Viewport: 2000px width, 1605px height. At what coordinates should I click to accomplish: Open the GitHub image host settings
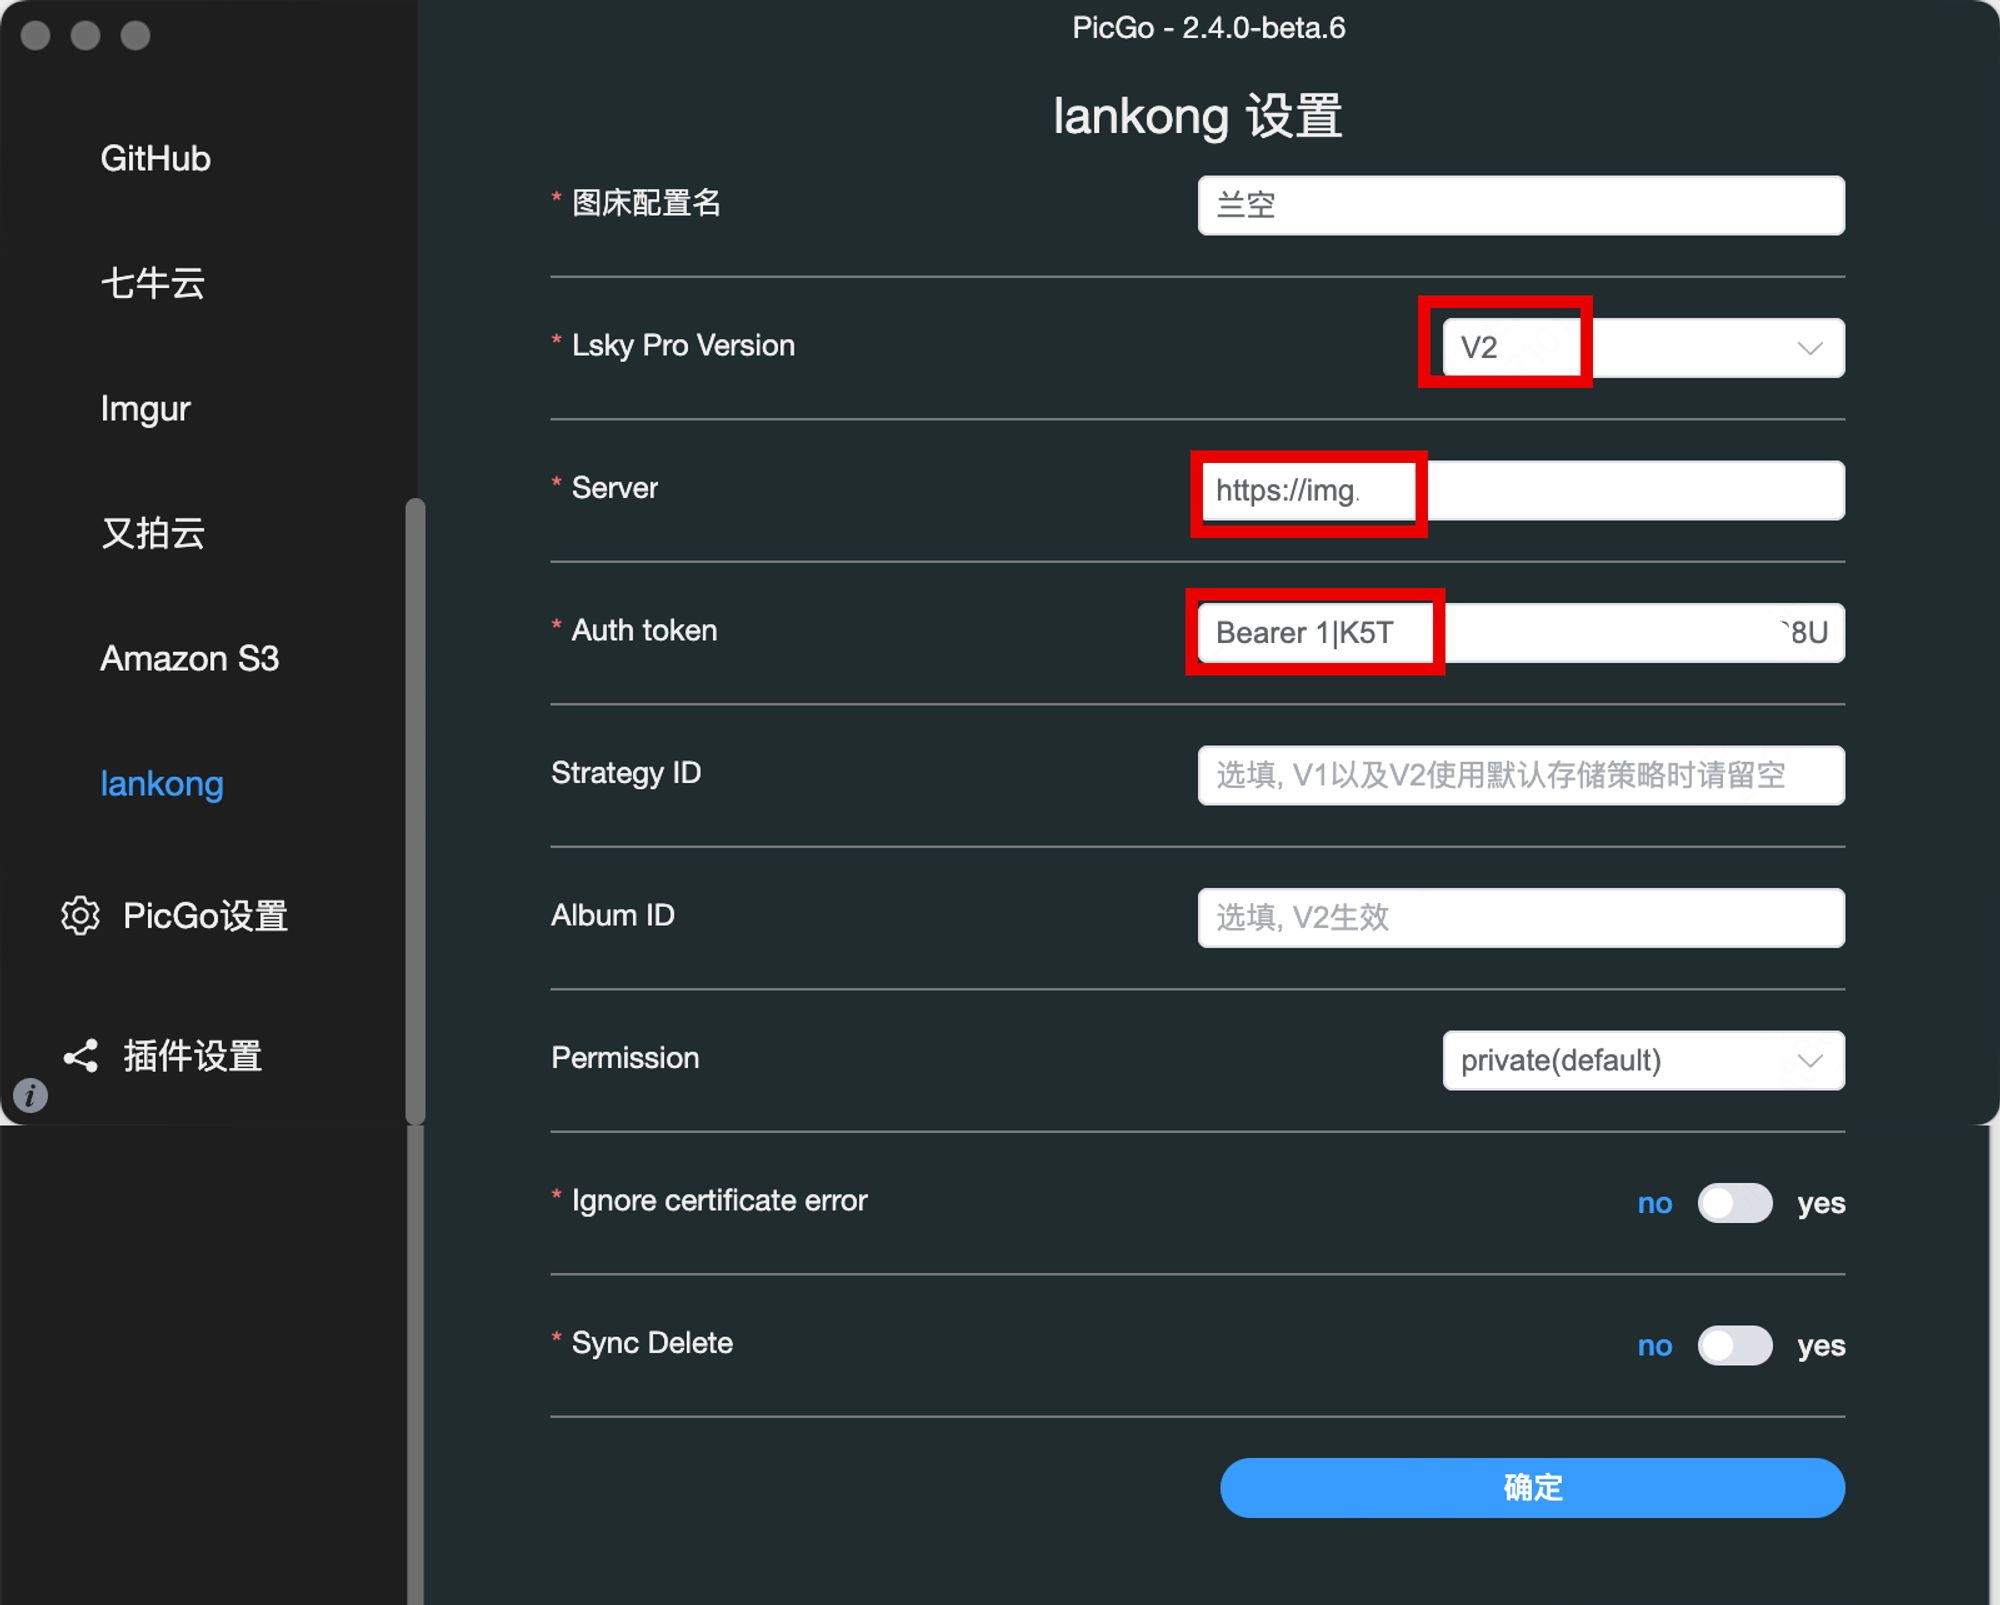pos(155,158)
